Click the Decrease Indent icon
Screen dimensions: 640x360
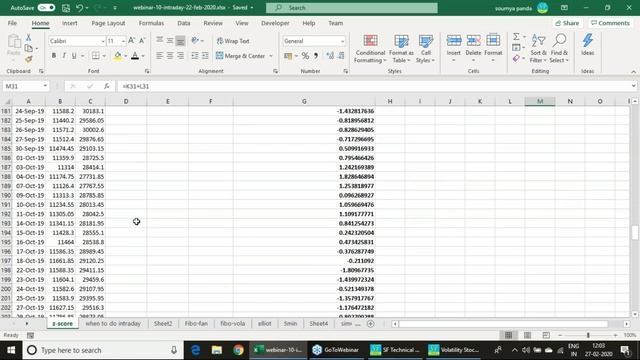point(195,56)
